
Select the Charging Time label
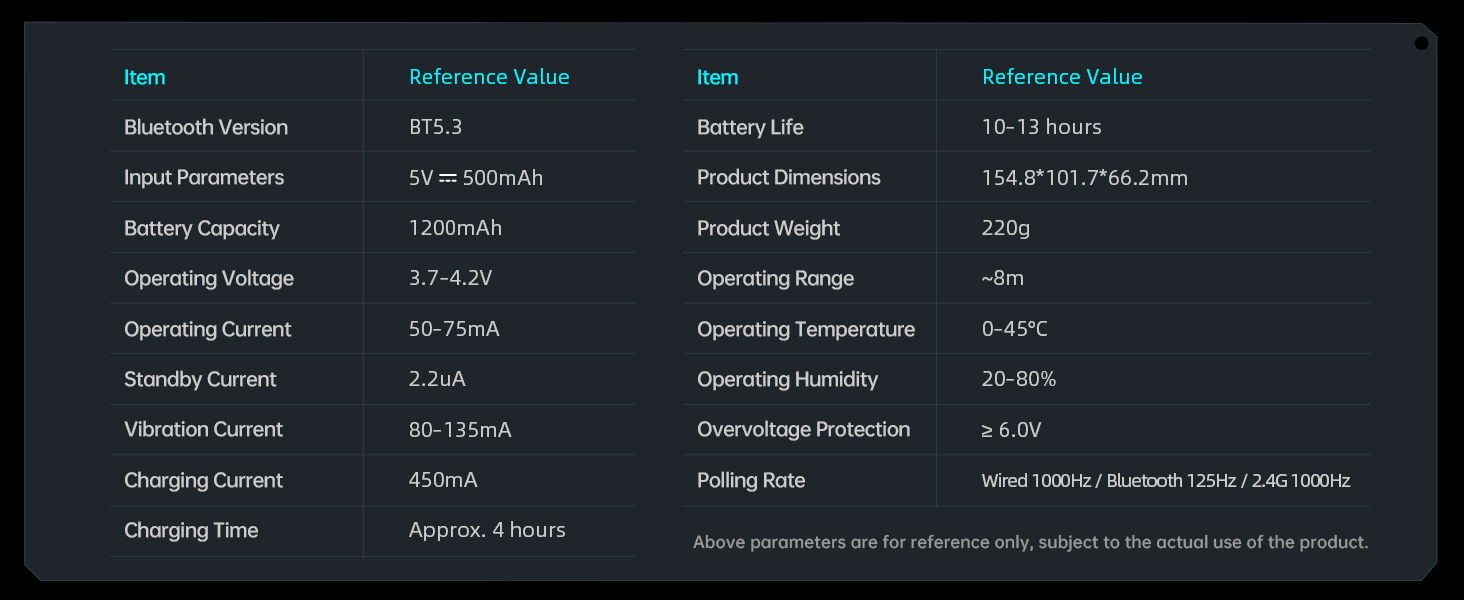191,530
